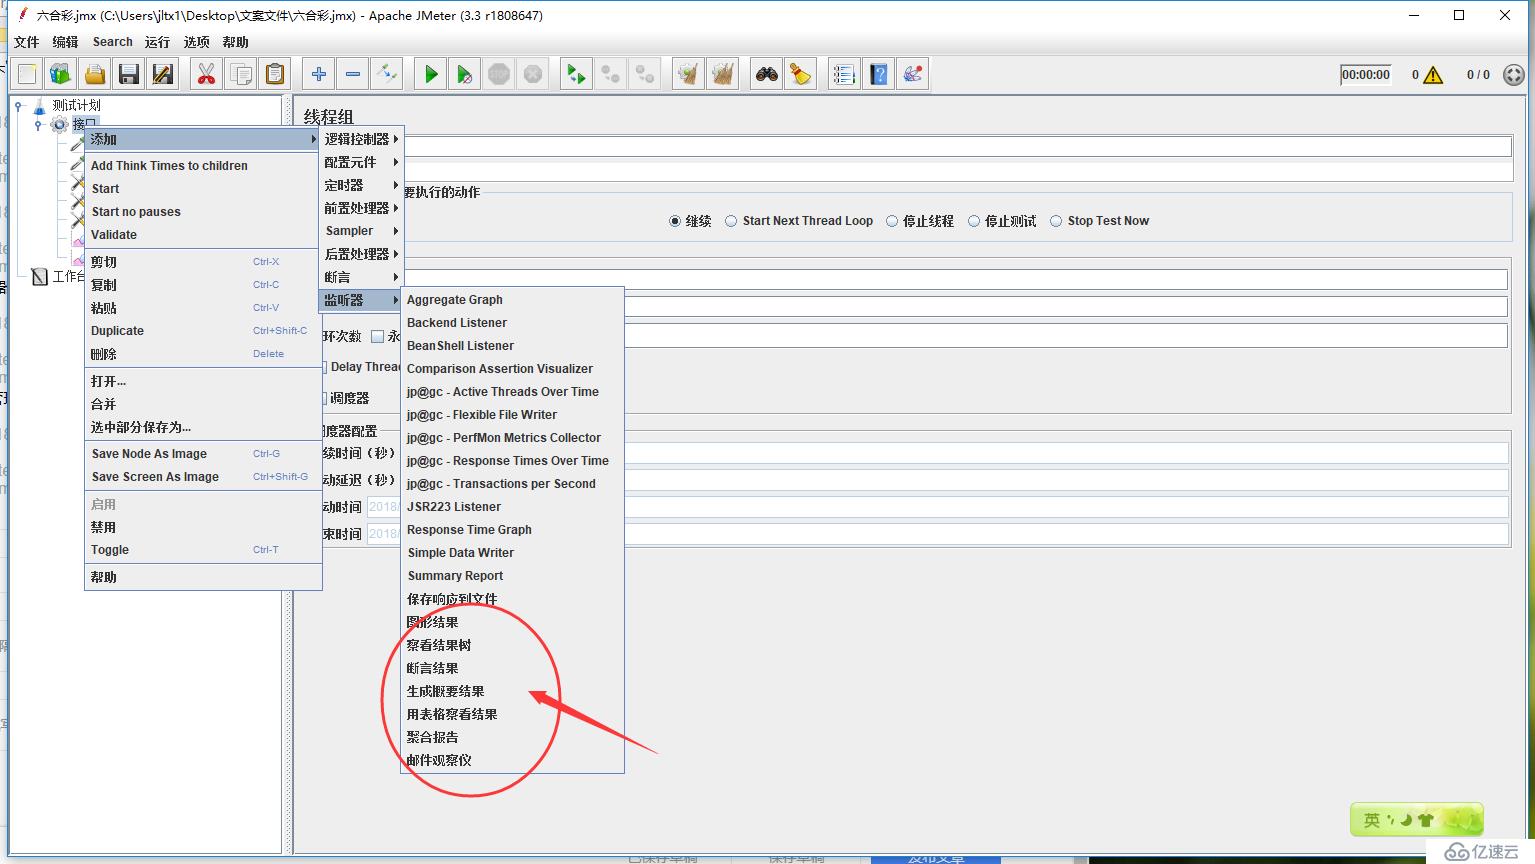1535x864 pixels.
Task: Expand the 后置处理器 submenu
Action: pyautogui.click(x=361, y=254)
